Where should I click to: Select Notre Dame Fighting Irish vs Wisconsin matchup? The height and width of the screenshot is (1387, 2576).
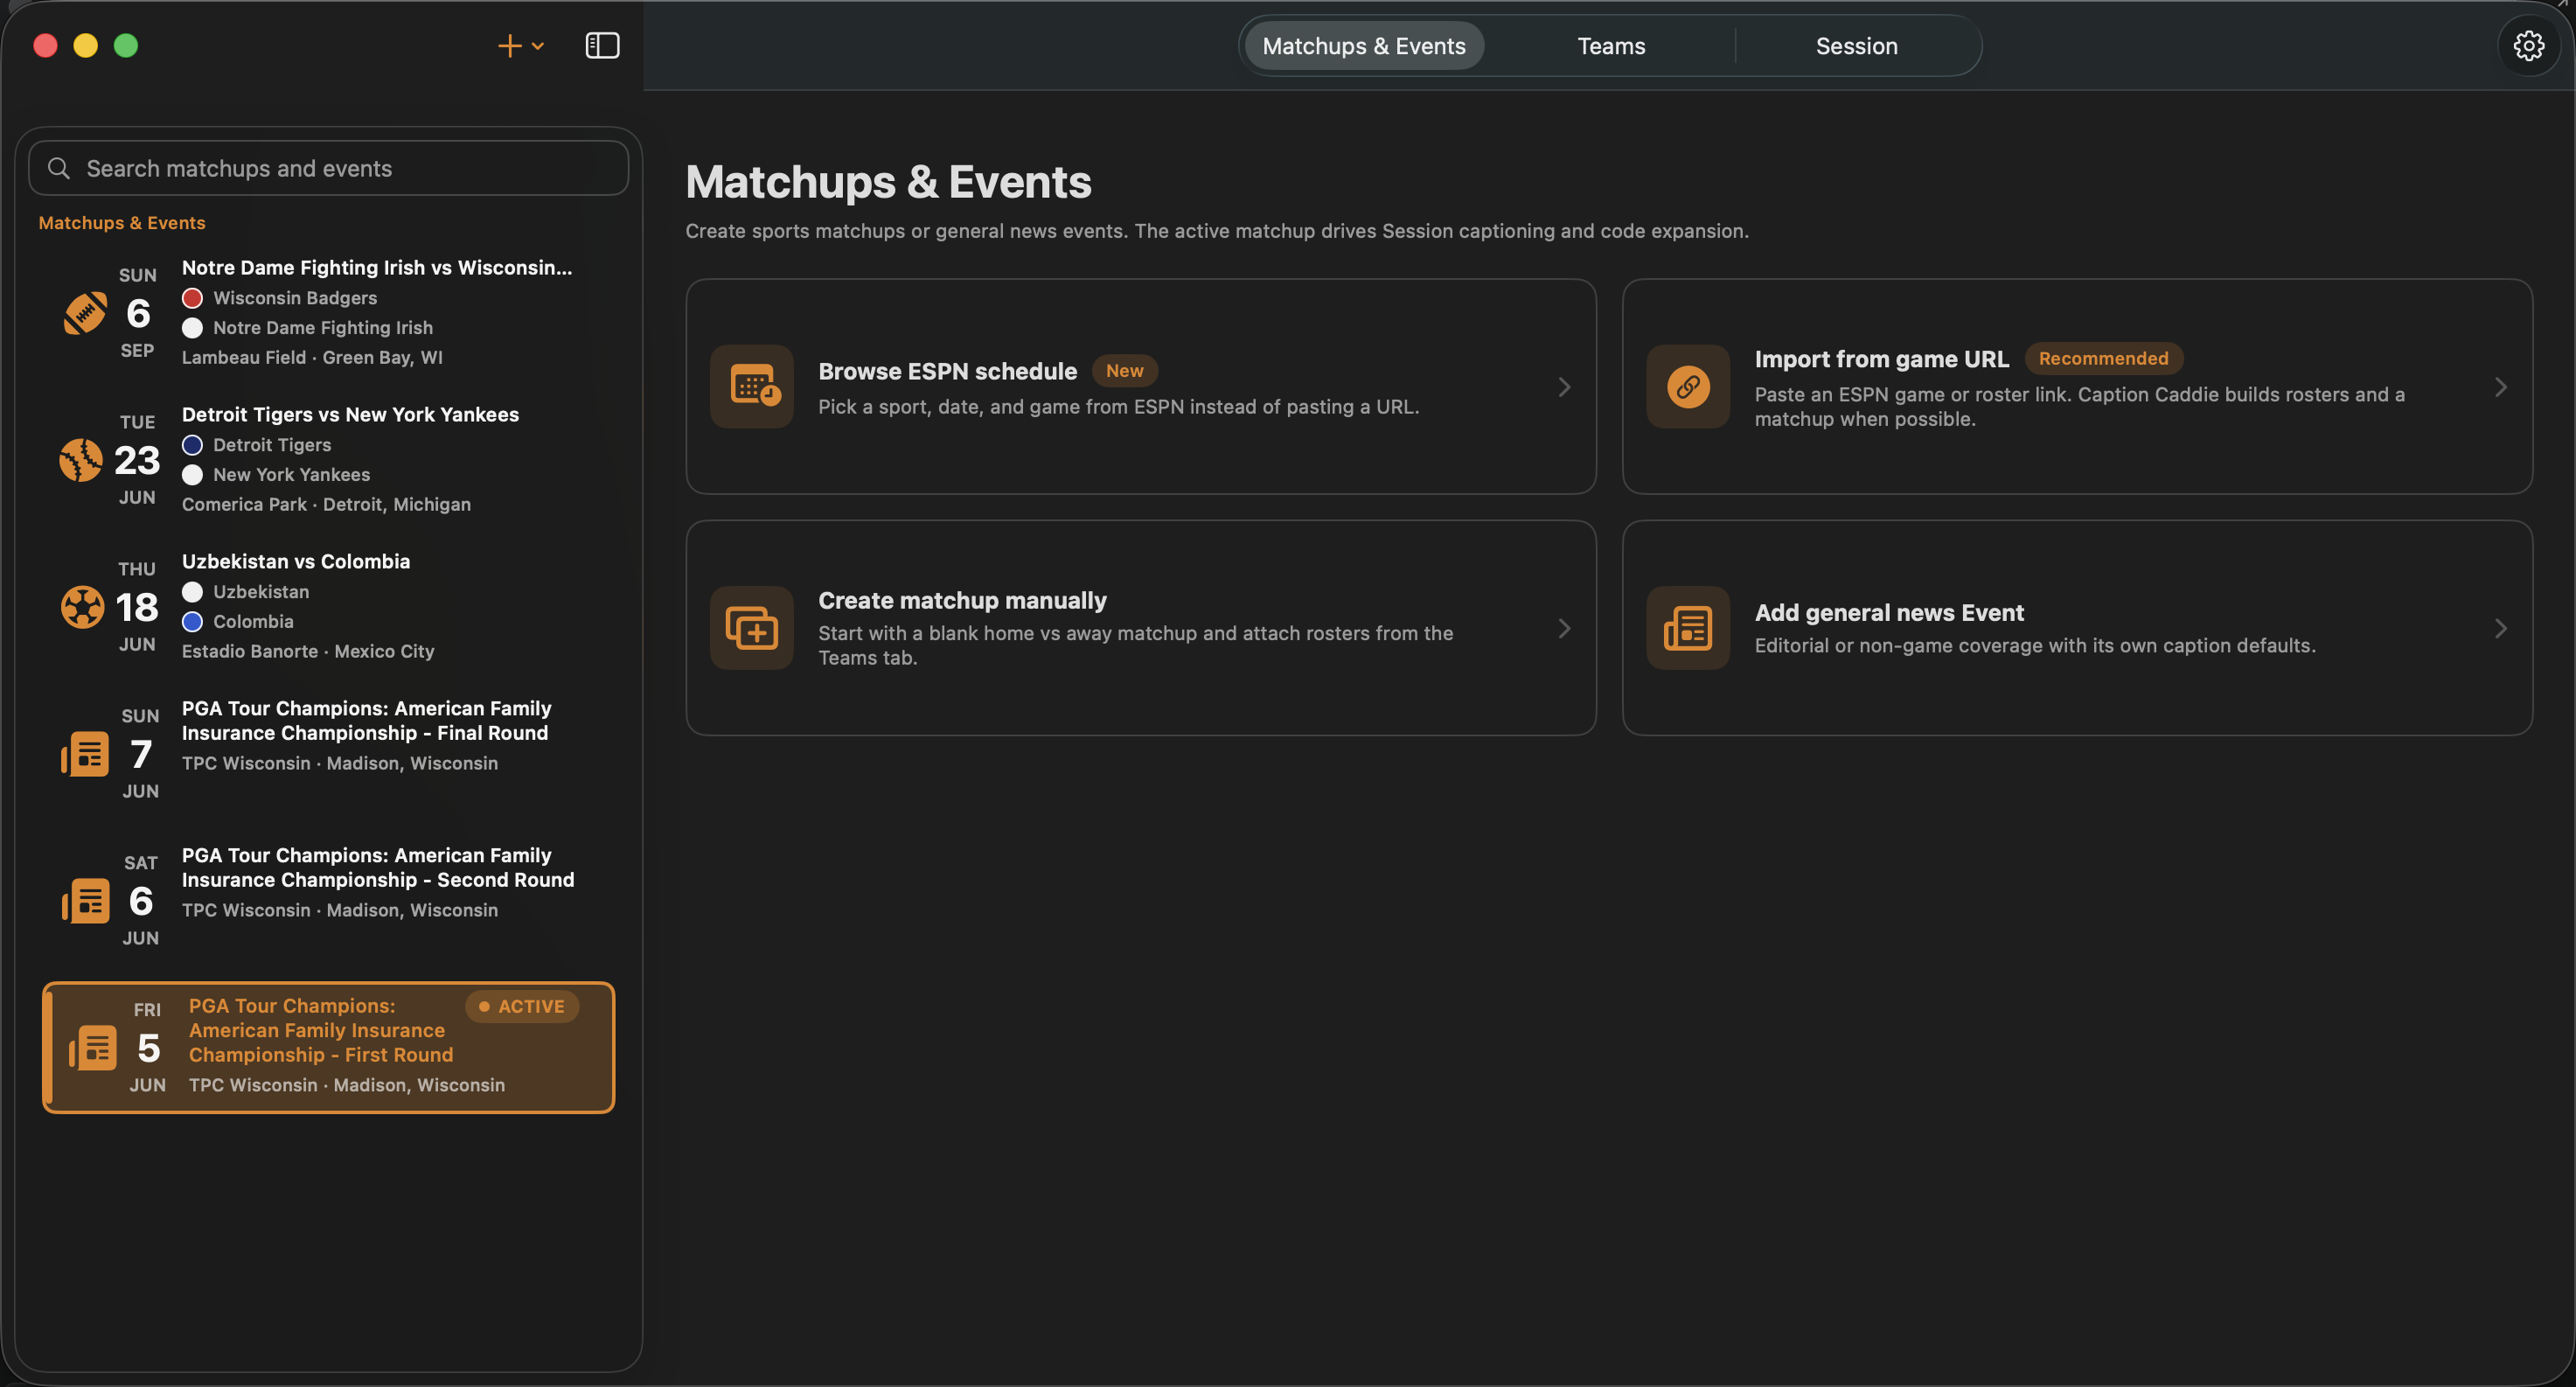328,313
